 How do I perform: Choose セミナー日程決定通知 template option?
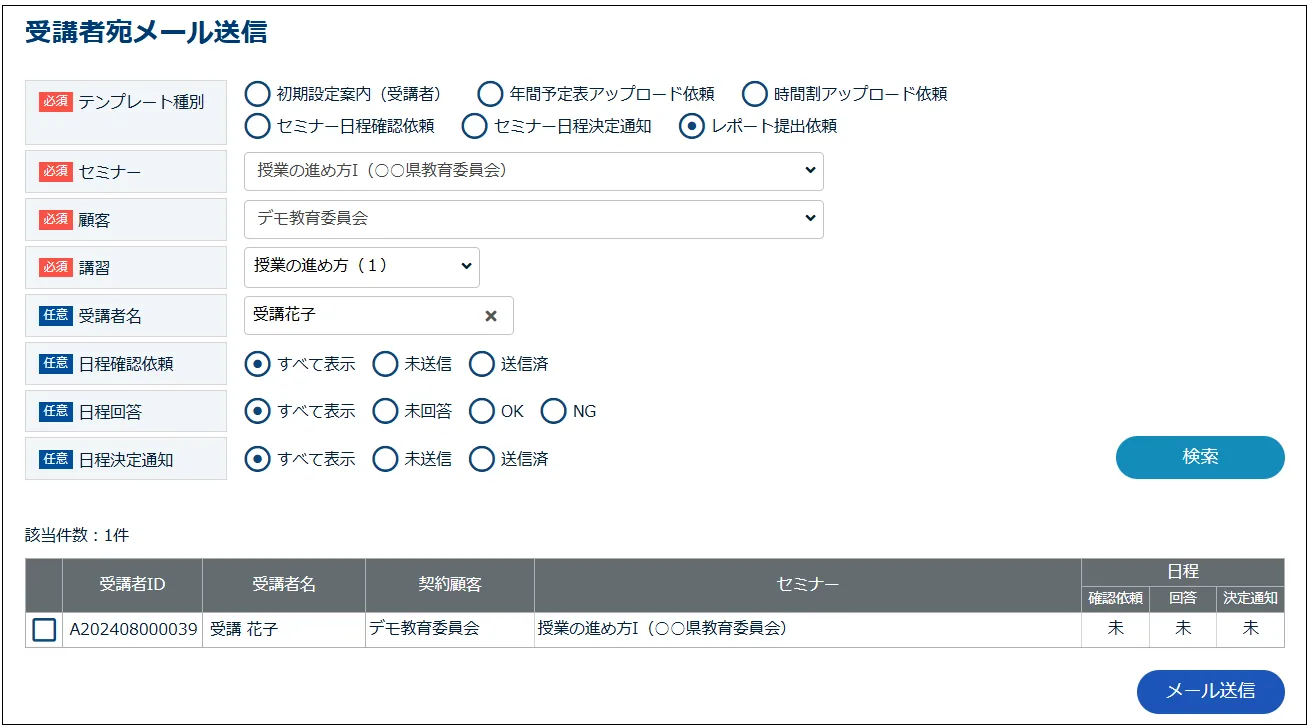pos(475,126)
